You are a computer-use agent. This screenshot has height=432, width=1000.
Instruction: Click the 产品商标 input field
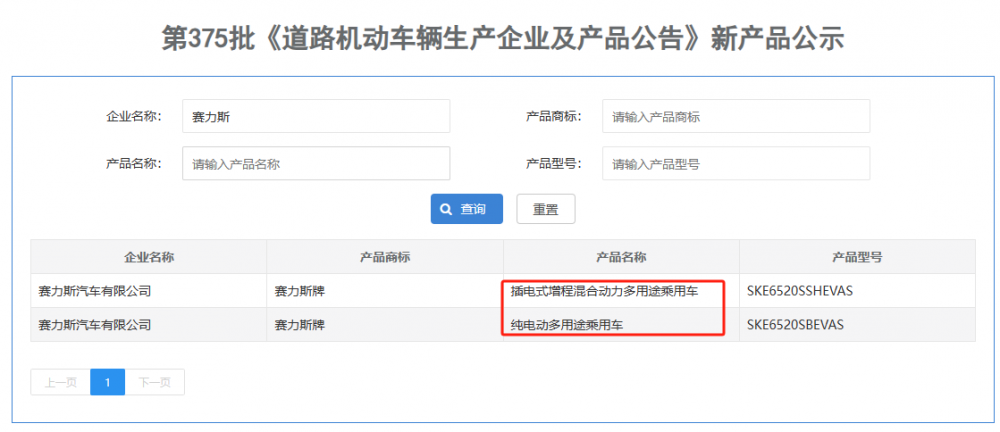point(735,116)
